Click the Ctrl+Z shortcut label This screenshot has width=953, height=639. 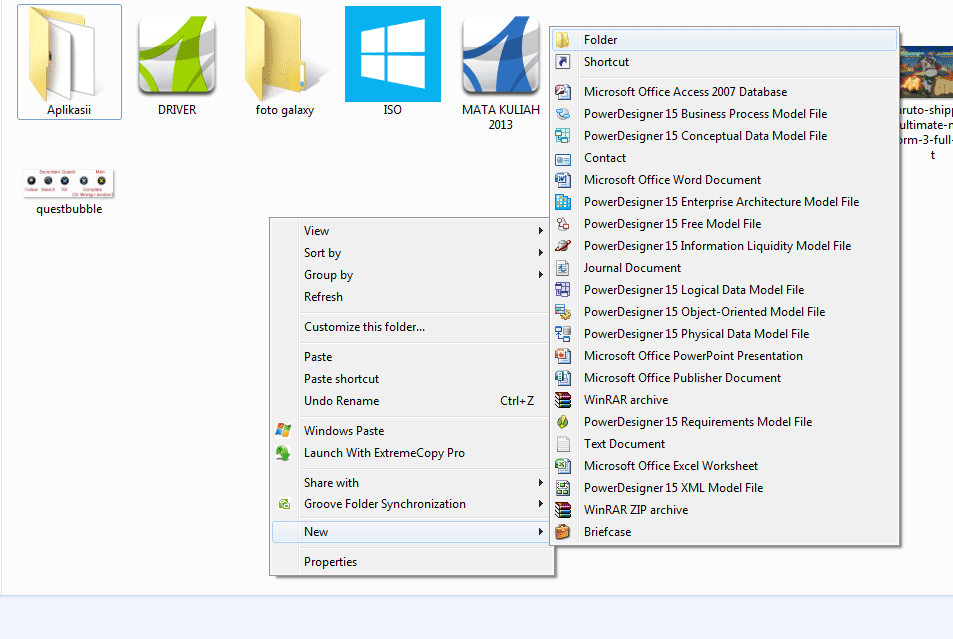point(517,401)
